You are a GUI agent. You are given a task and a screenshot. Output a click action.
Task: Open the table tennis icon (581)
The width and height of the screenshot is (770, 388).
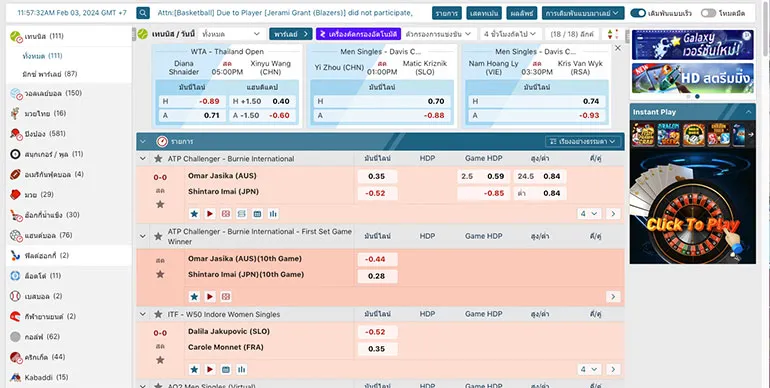[16, 134]
